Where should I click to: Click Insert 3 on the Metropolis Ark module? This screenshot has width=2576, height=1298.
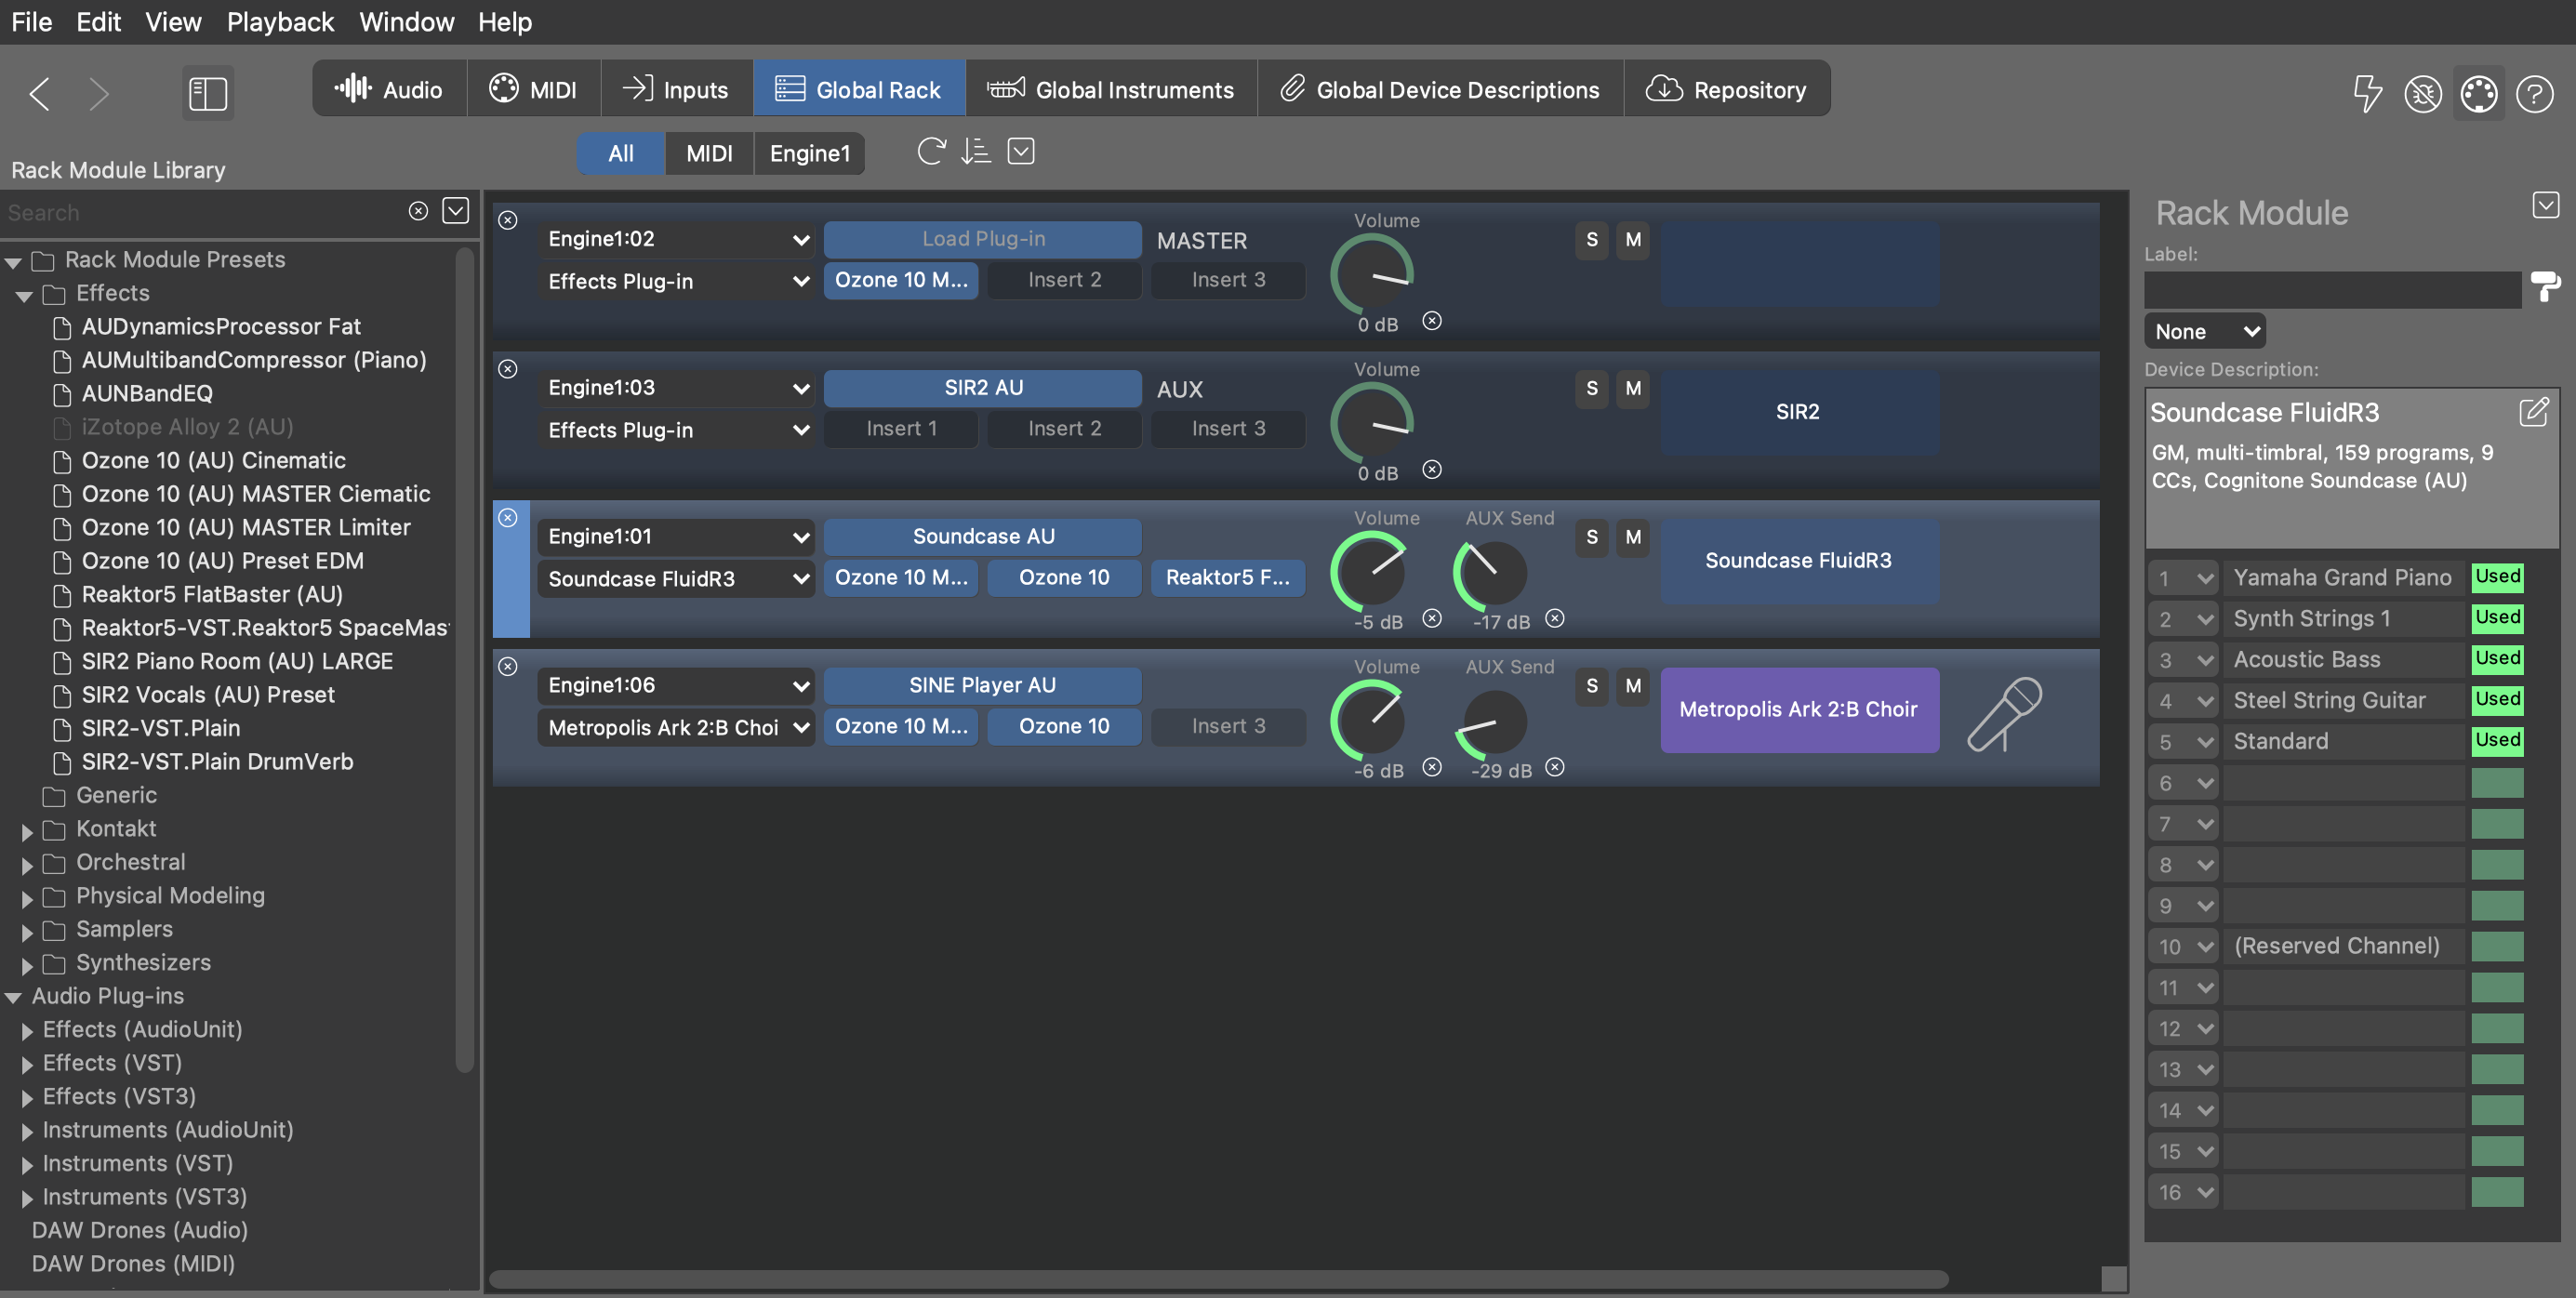coord(1228,726)
